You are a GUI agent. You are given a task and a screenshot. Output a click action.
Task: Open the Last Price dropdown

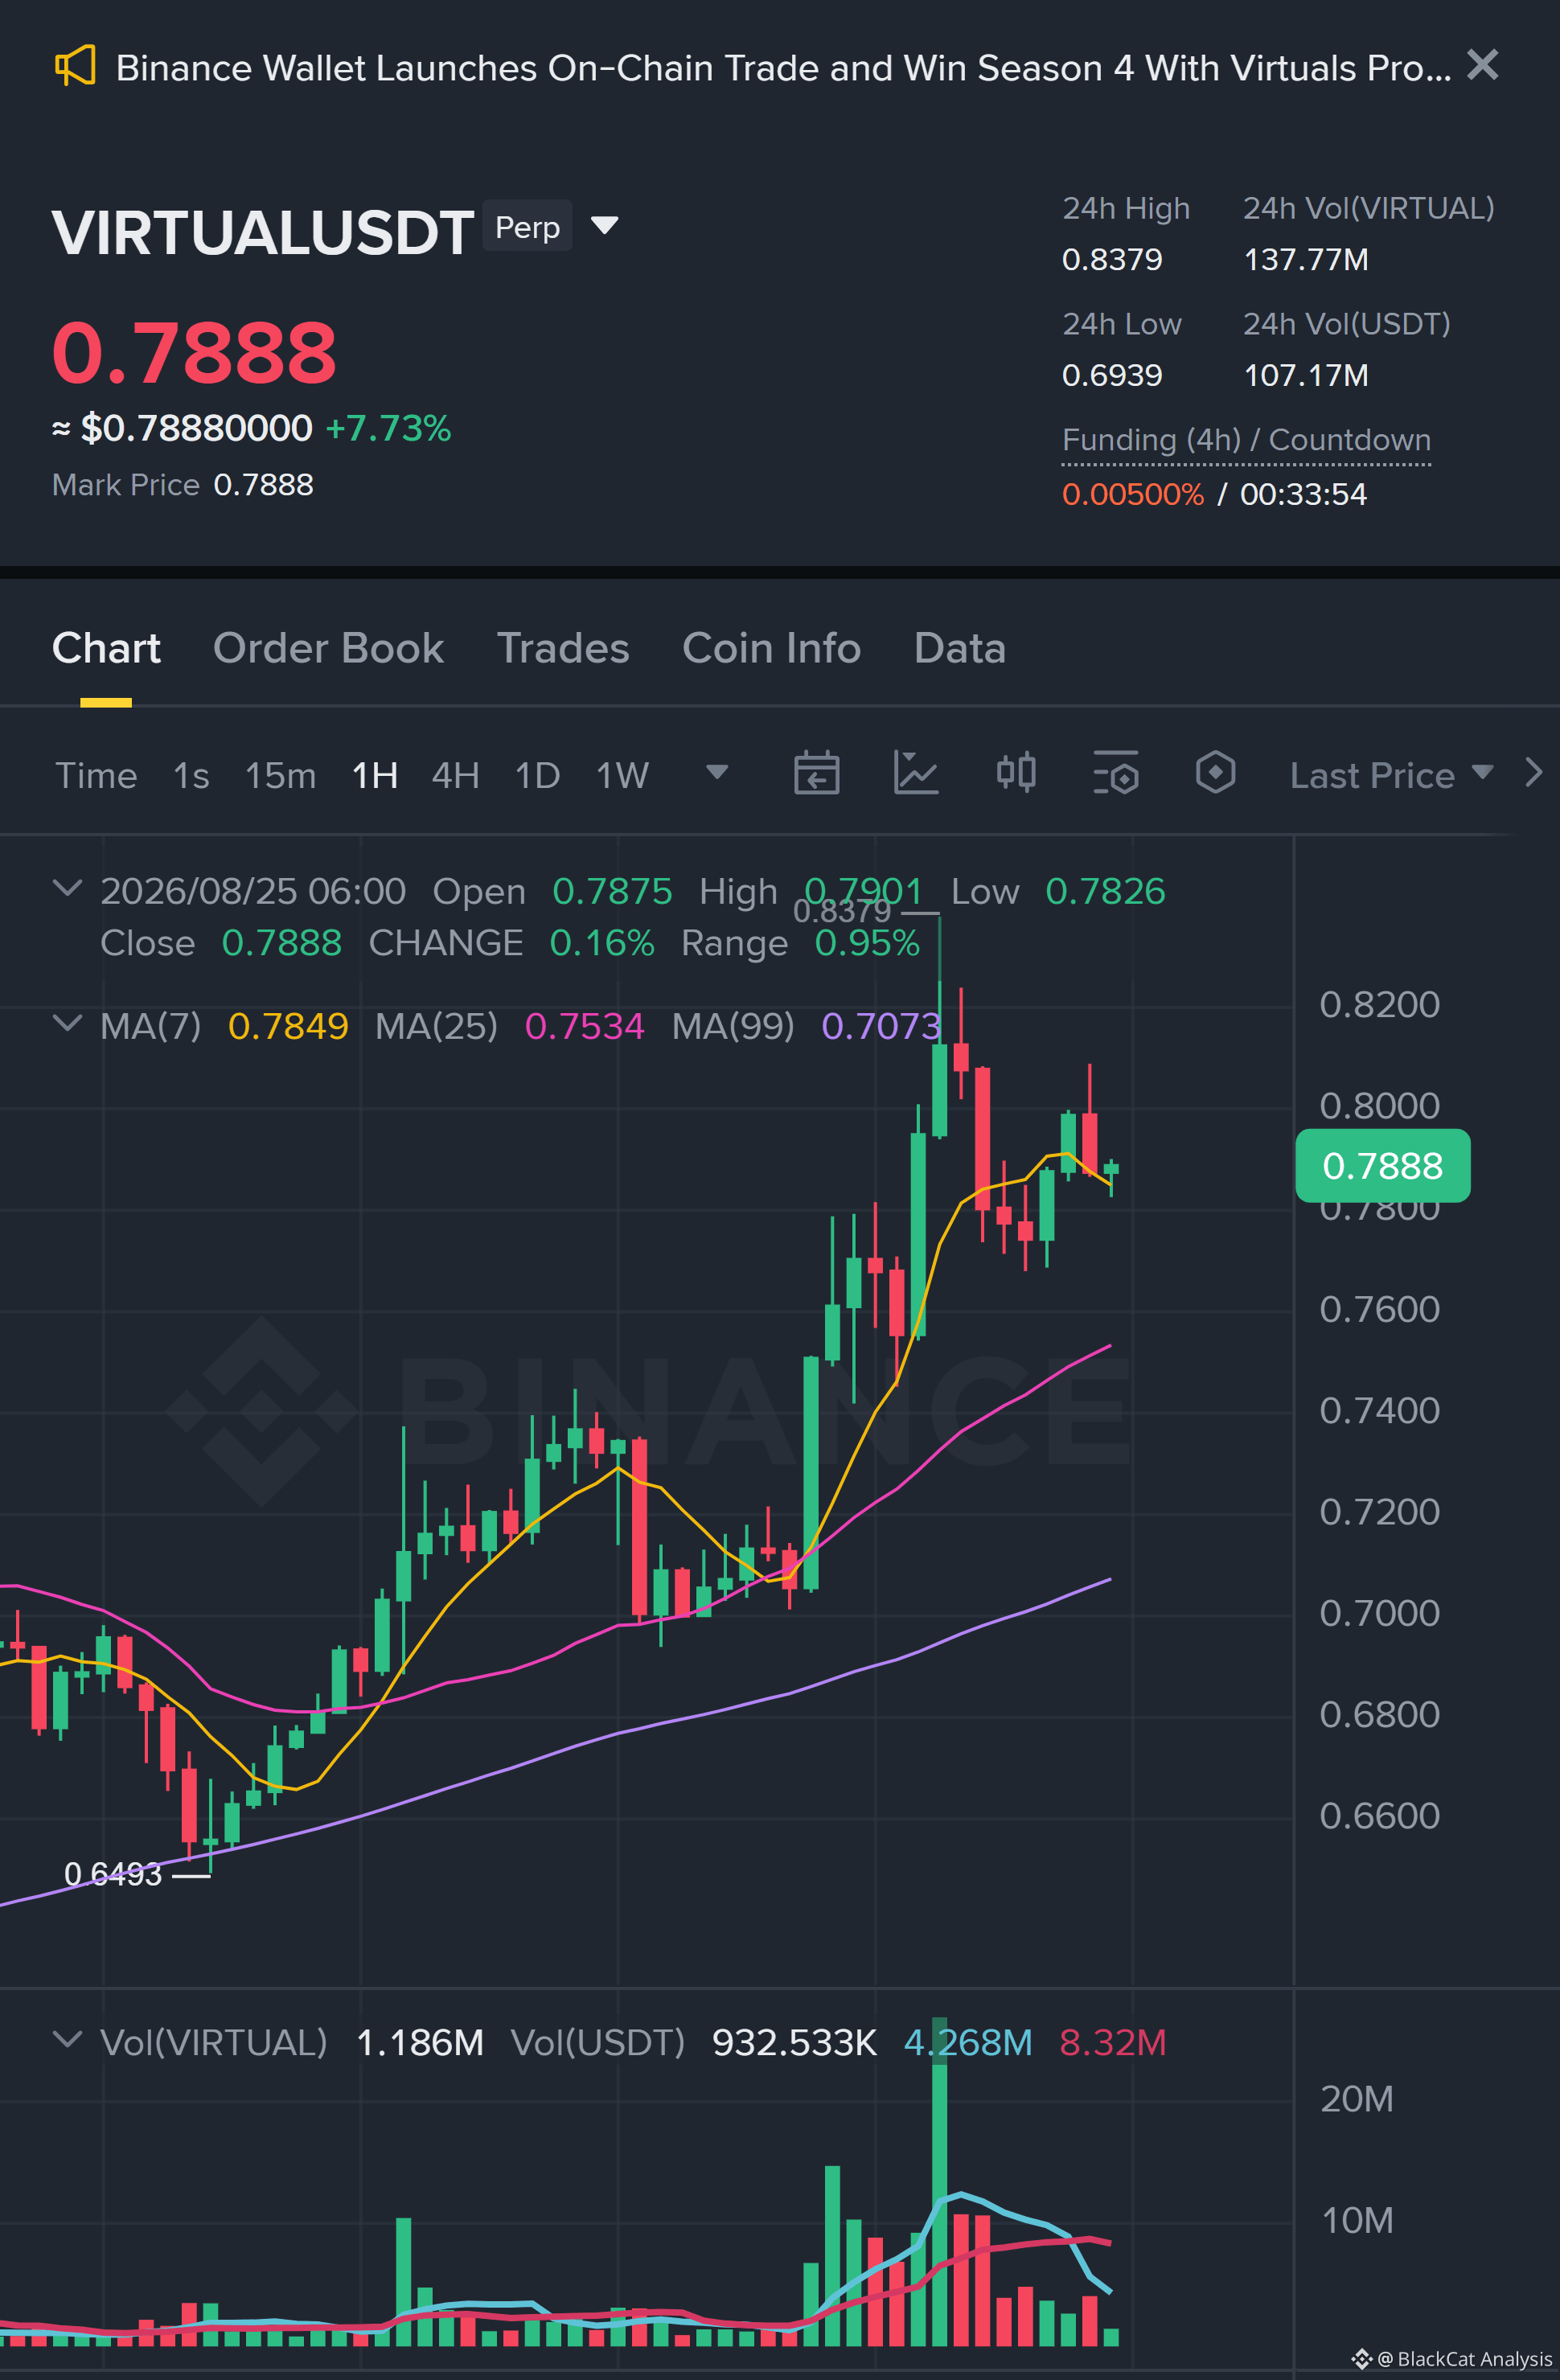[1392, 775]
